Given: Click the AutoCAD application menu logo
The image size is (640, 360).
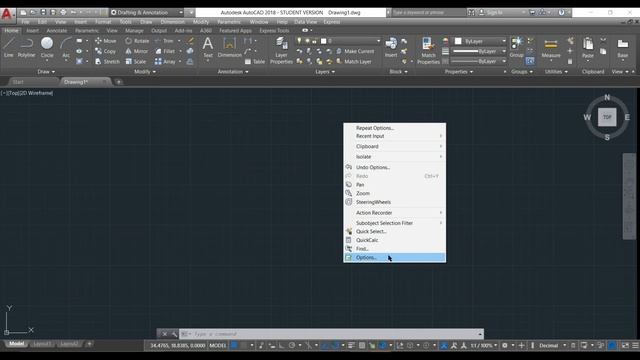Looking at the screenshot, I should 7,14.
